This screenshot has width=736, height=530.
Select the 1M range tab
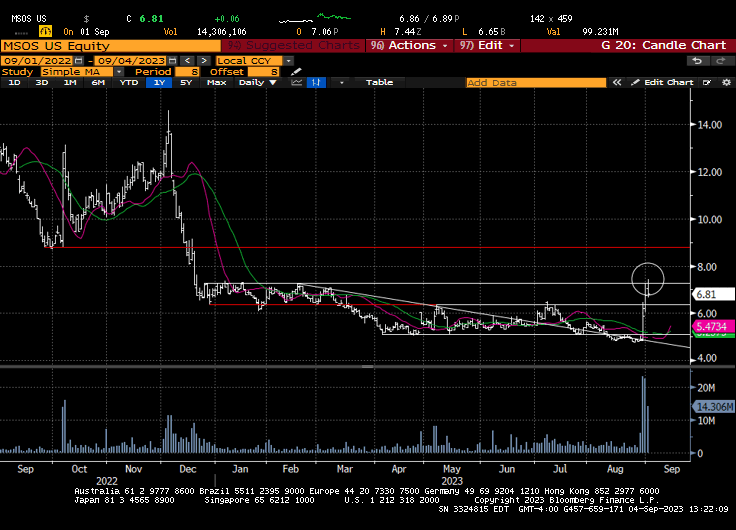click(x=70, y=83)
